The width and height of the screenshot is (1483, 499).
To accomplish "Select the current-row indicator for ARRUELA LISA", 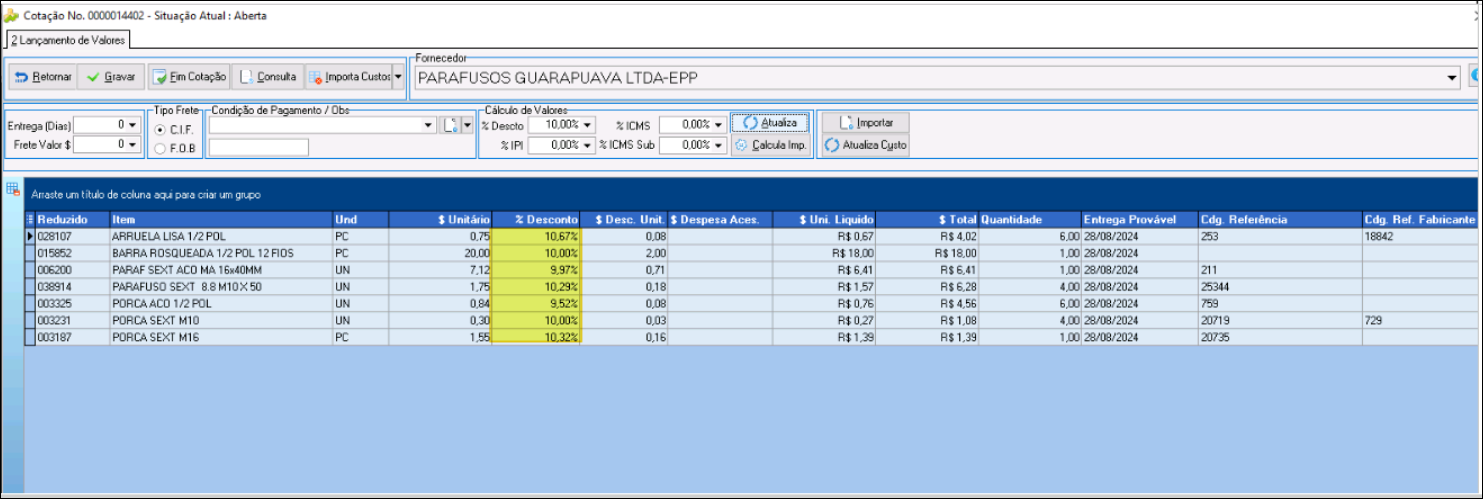I will coord(29,236).
